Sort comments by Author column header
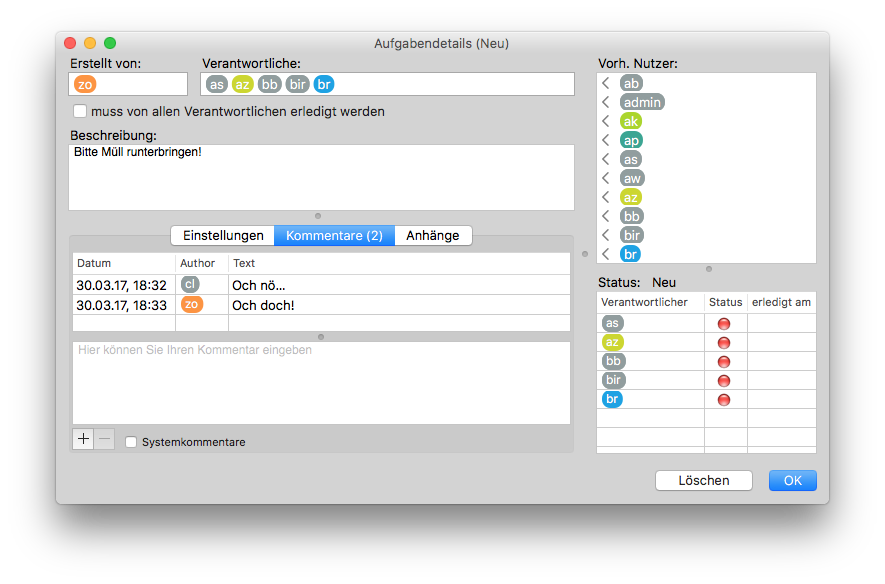The height and width of the screenshot is (584, 885). pyautogui.click(x=202, y=264)
